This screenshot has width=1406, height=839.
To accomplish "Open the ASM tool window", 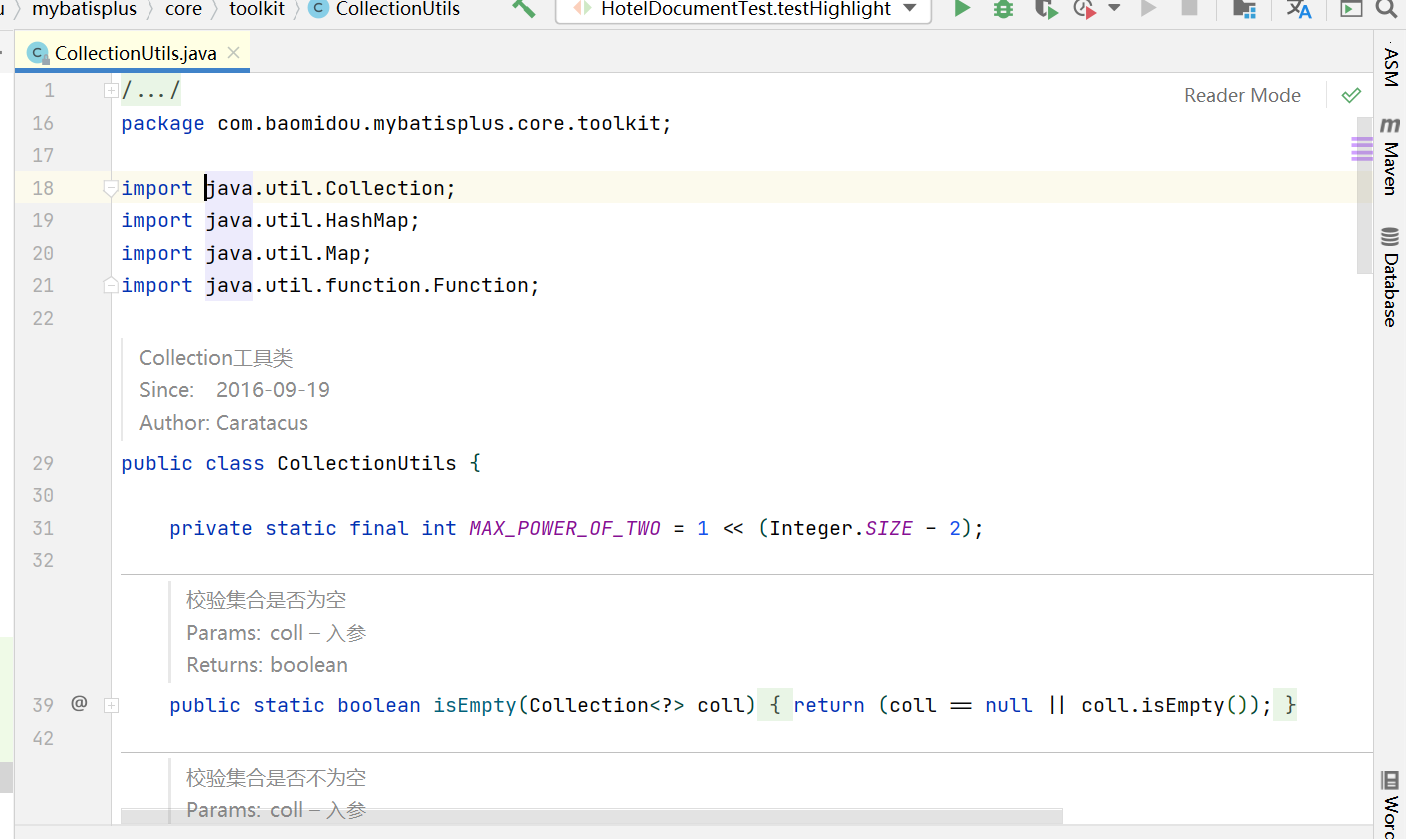I will pos(1391,67).
